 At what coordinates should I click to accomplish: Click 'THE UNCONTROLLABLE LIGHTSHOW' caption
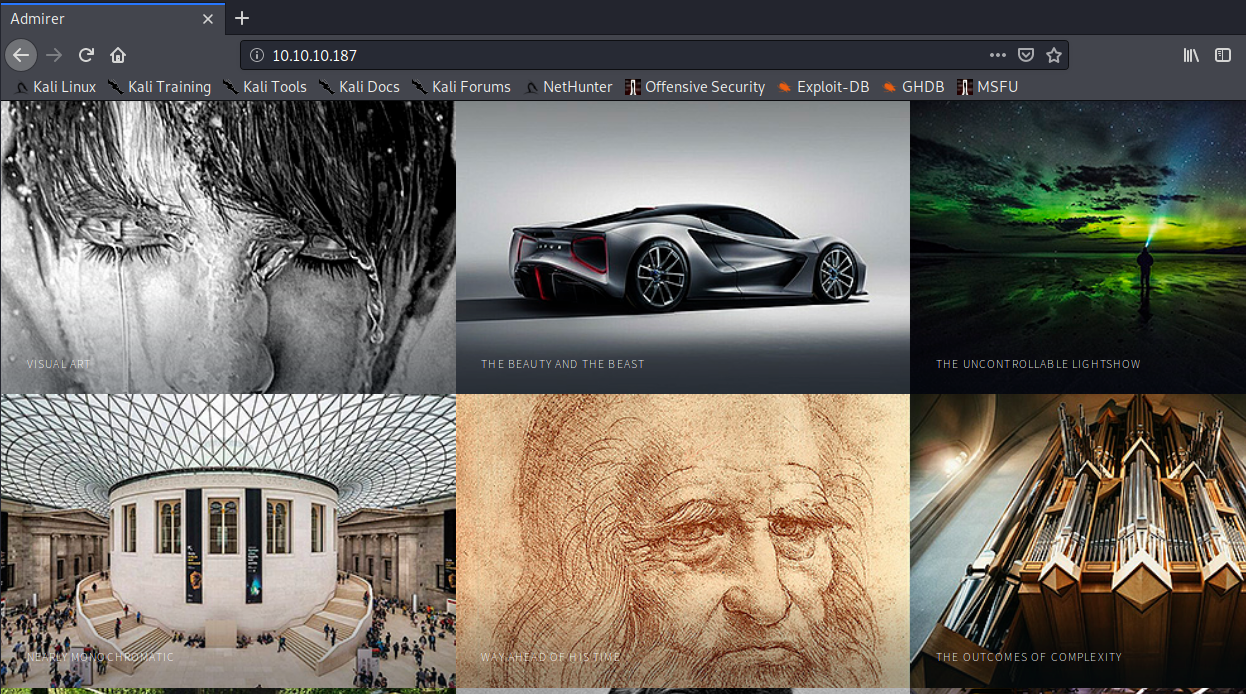1038,364
